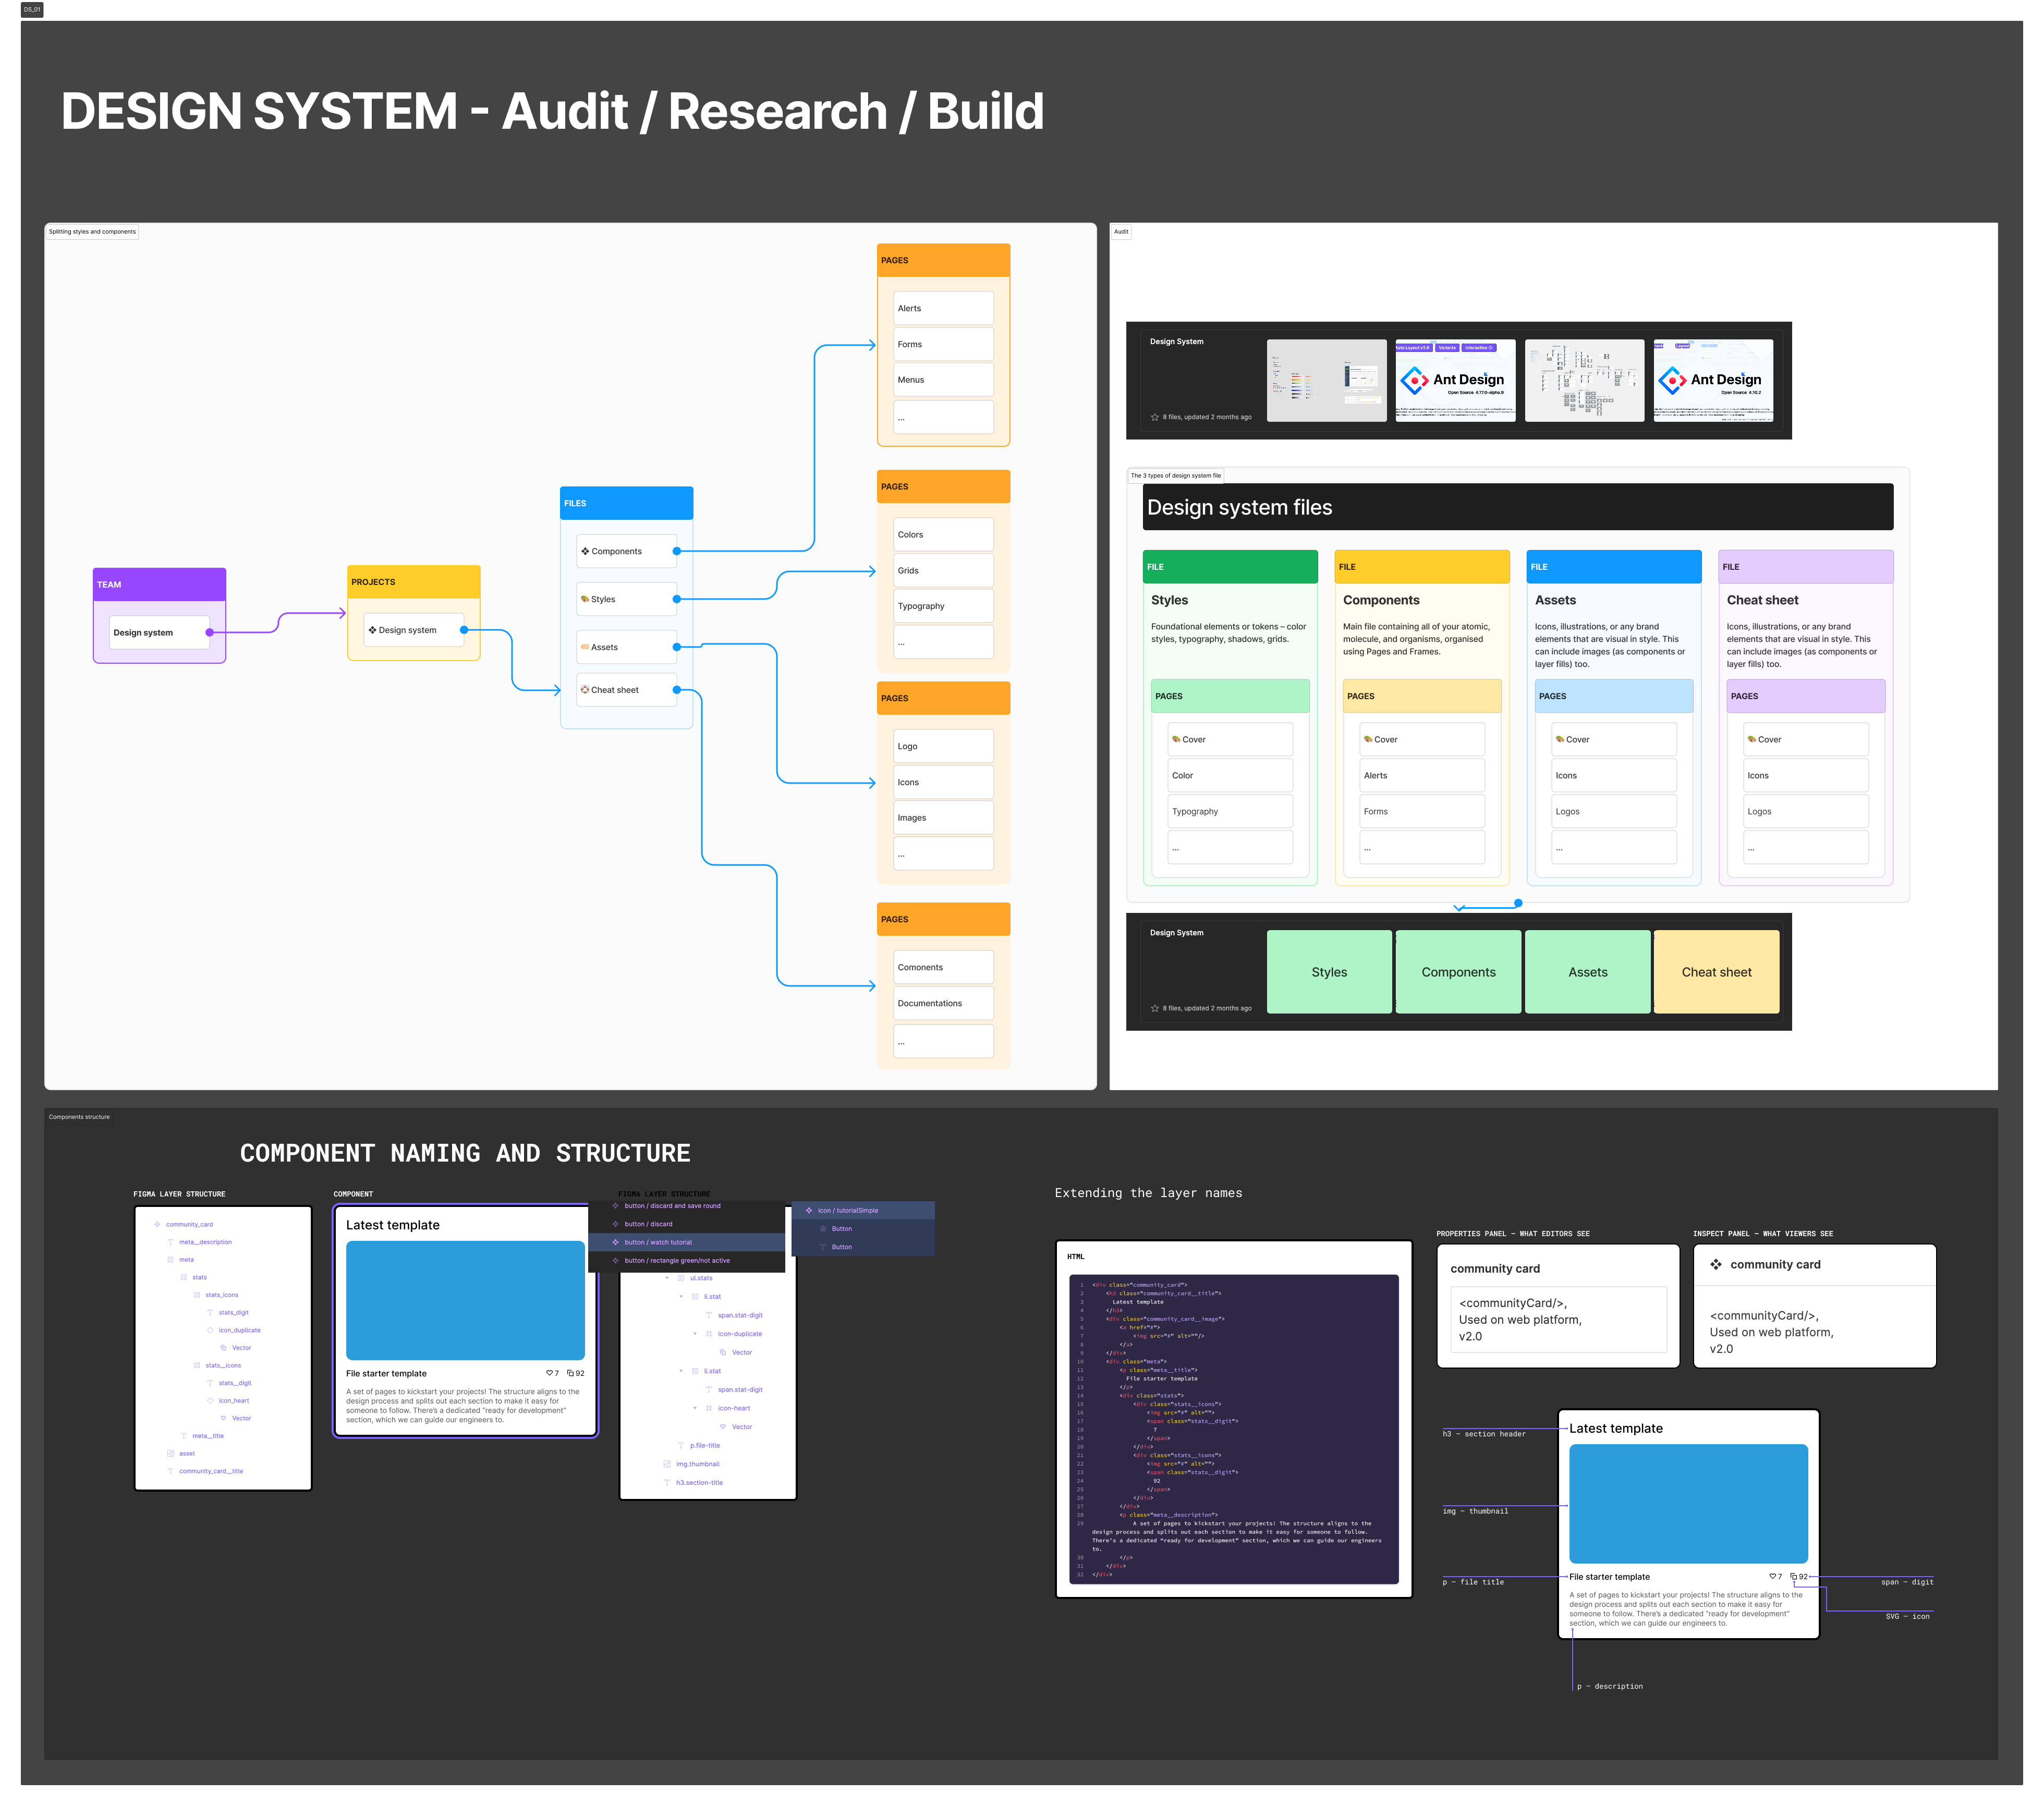Click the emoji icon beside Cheat sheet in FILES

click(x=585, y=690)
